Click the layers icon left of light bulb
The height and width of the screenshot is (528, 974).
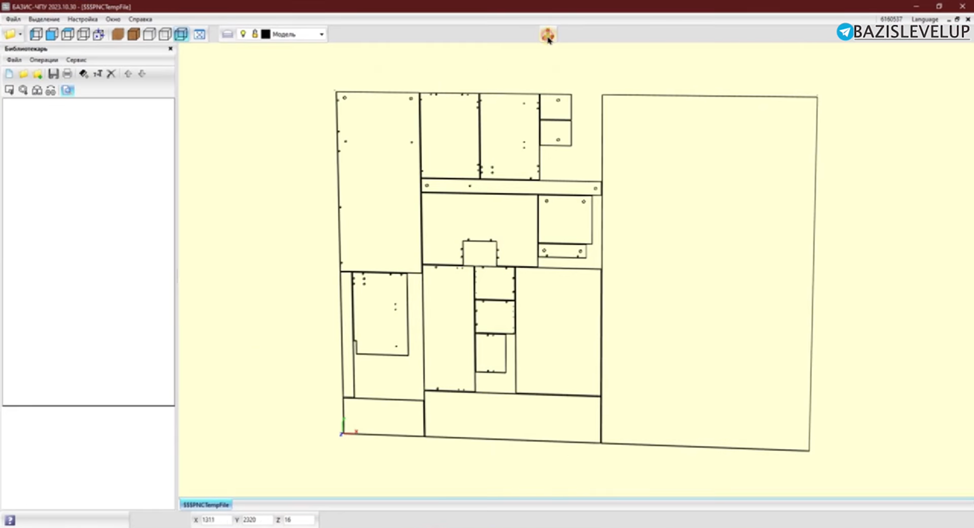click(x=227, y=34)
